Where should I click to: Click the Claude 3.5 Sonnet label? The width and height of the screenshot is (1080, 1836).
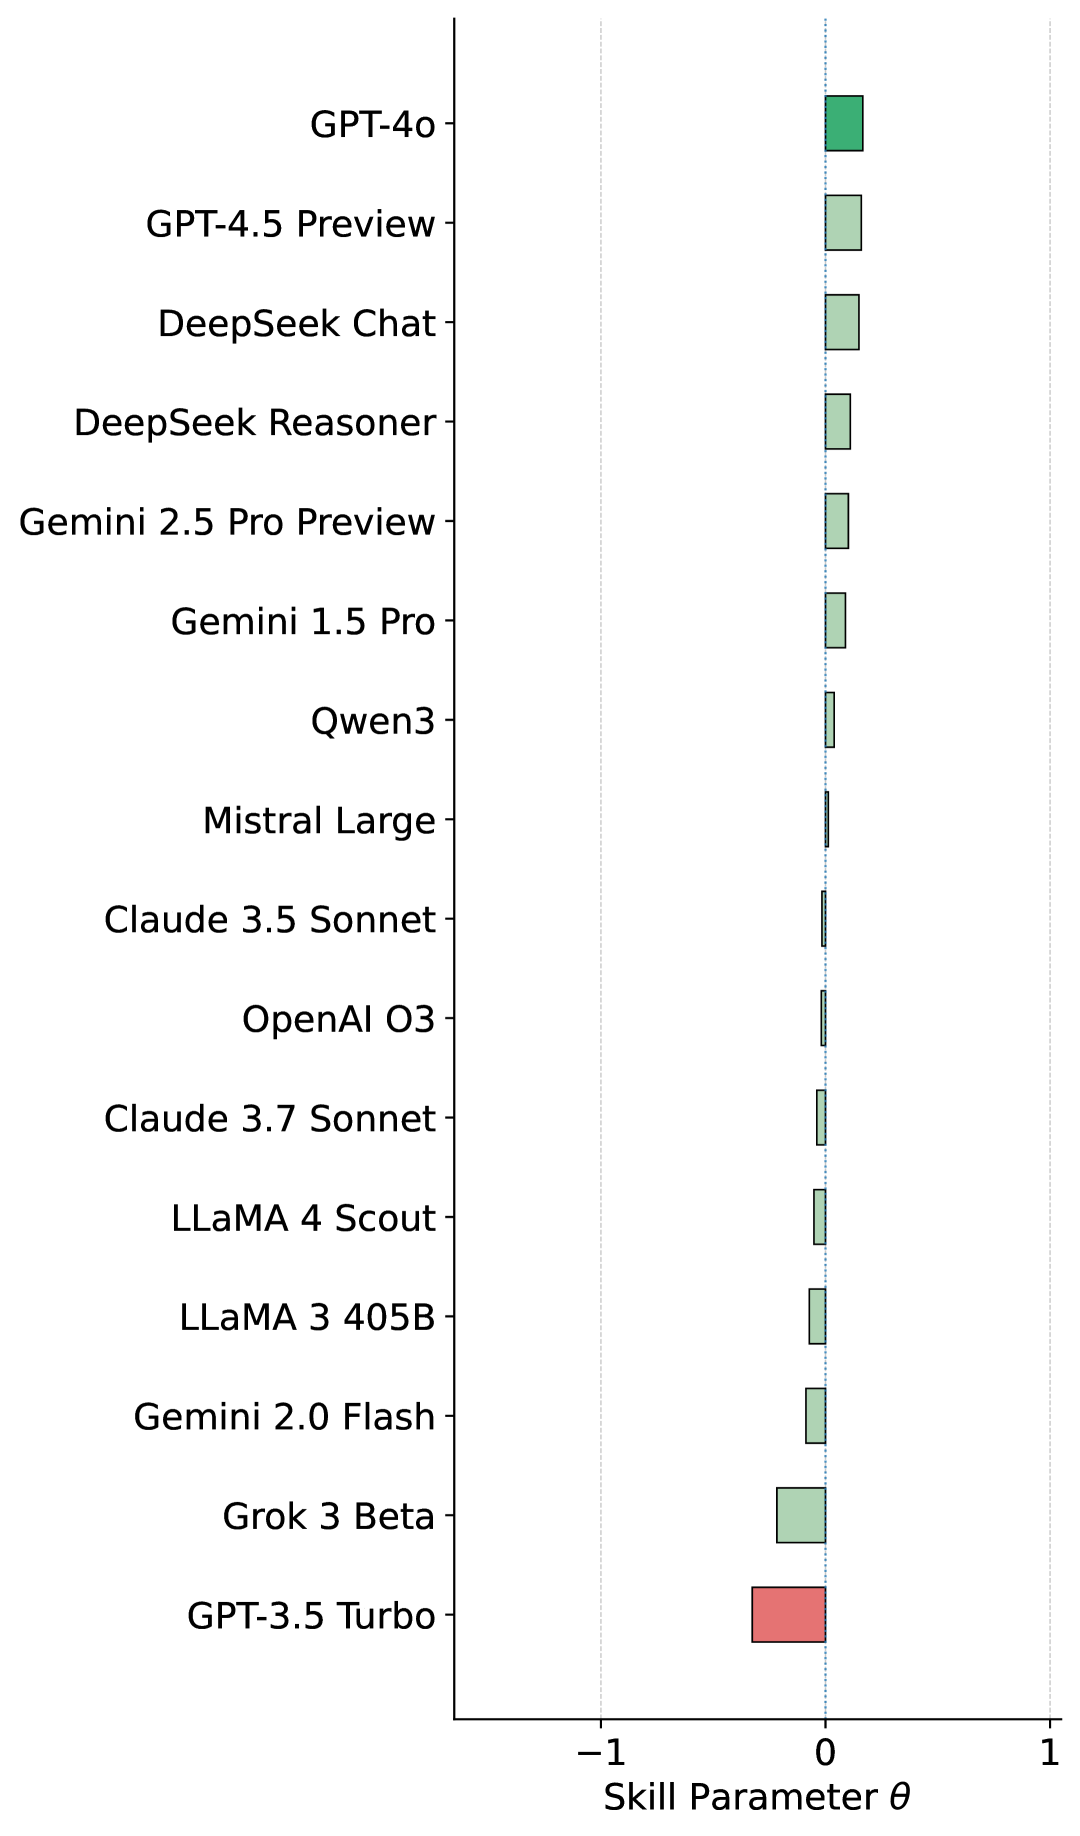click(x=269, y=920)
